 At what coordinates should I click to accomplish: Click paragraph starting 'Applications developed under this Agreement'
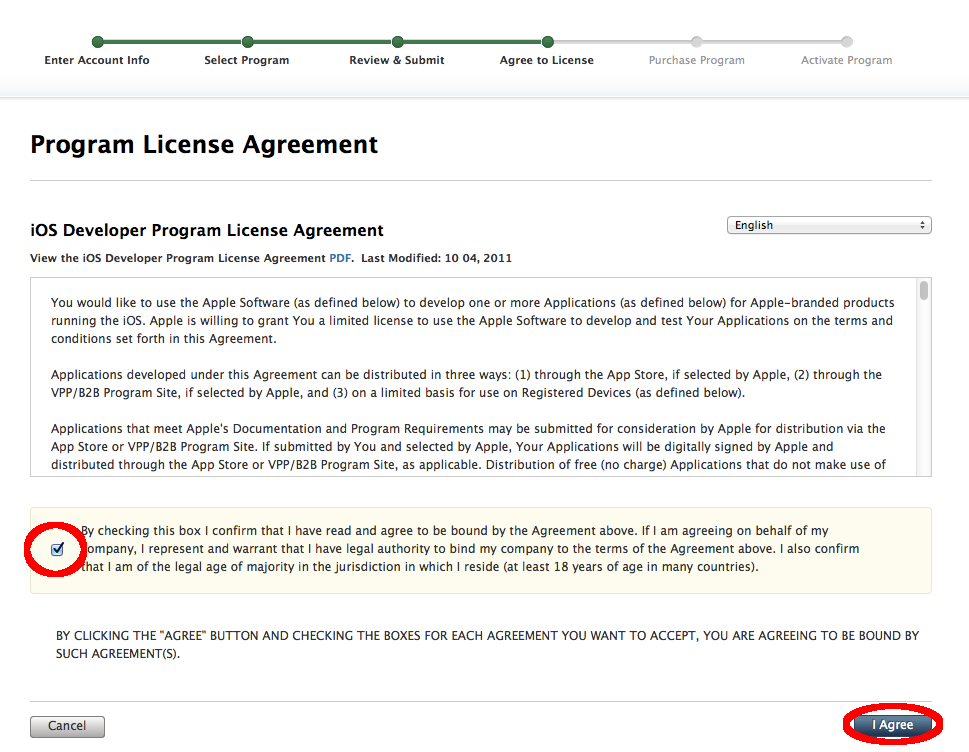pyautogui.click(x=467, y=384)
